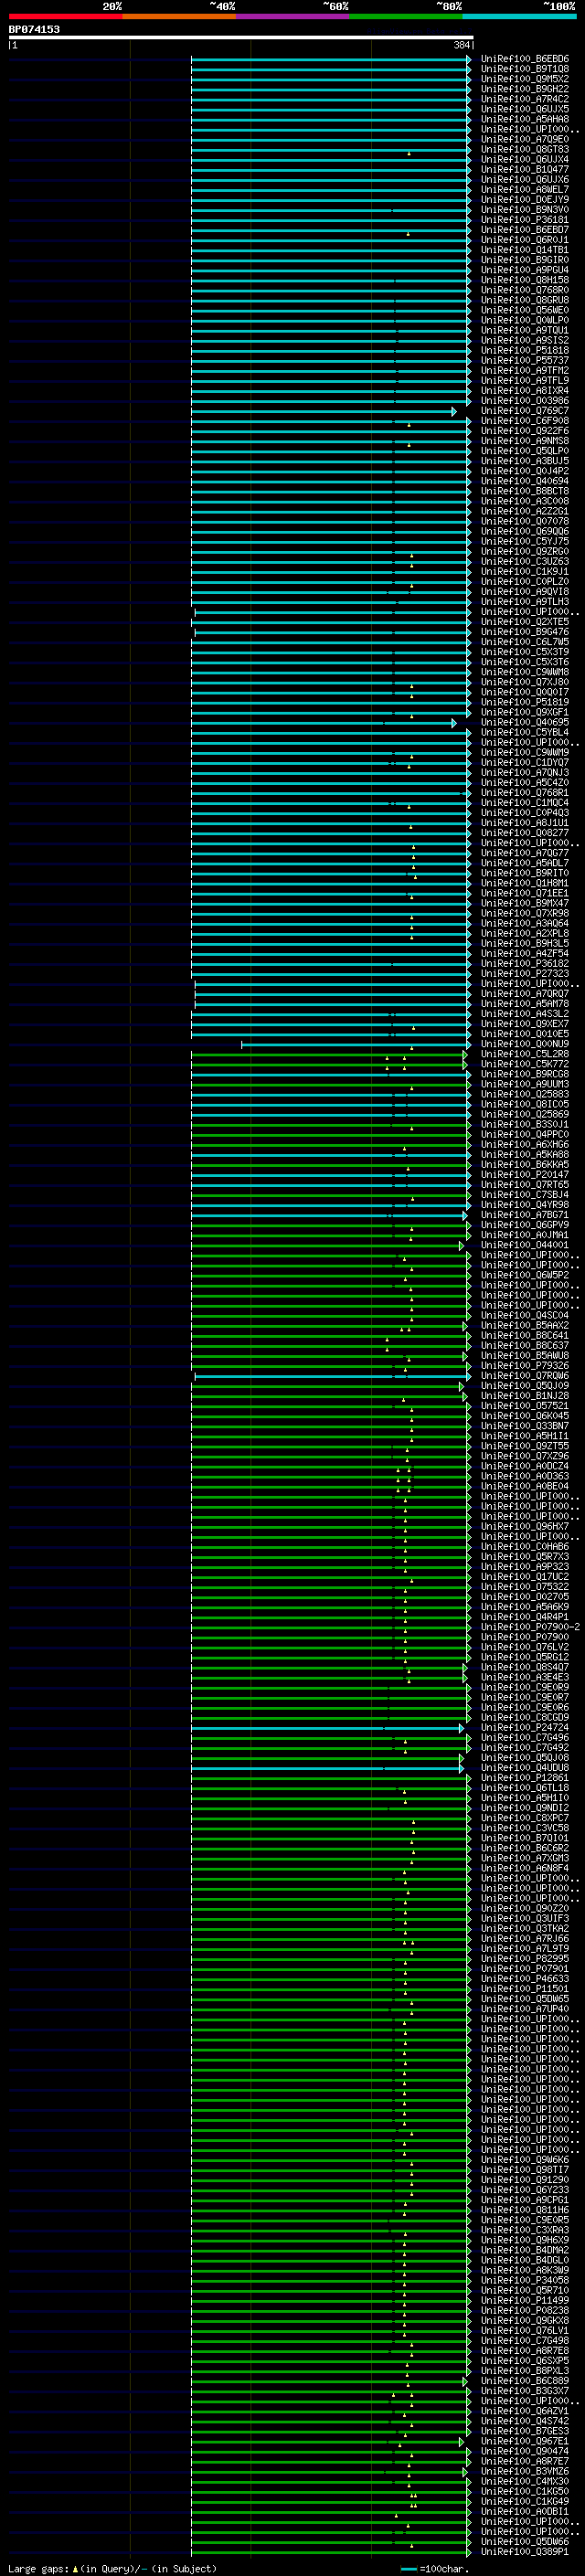Viewport: 585px width, 2576px height.
Task: Open hit UniRef100_B6EBD6
Action: pyautogui.click(x=525, y=59)
